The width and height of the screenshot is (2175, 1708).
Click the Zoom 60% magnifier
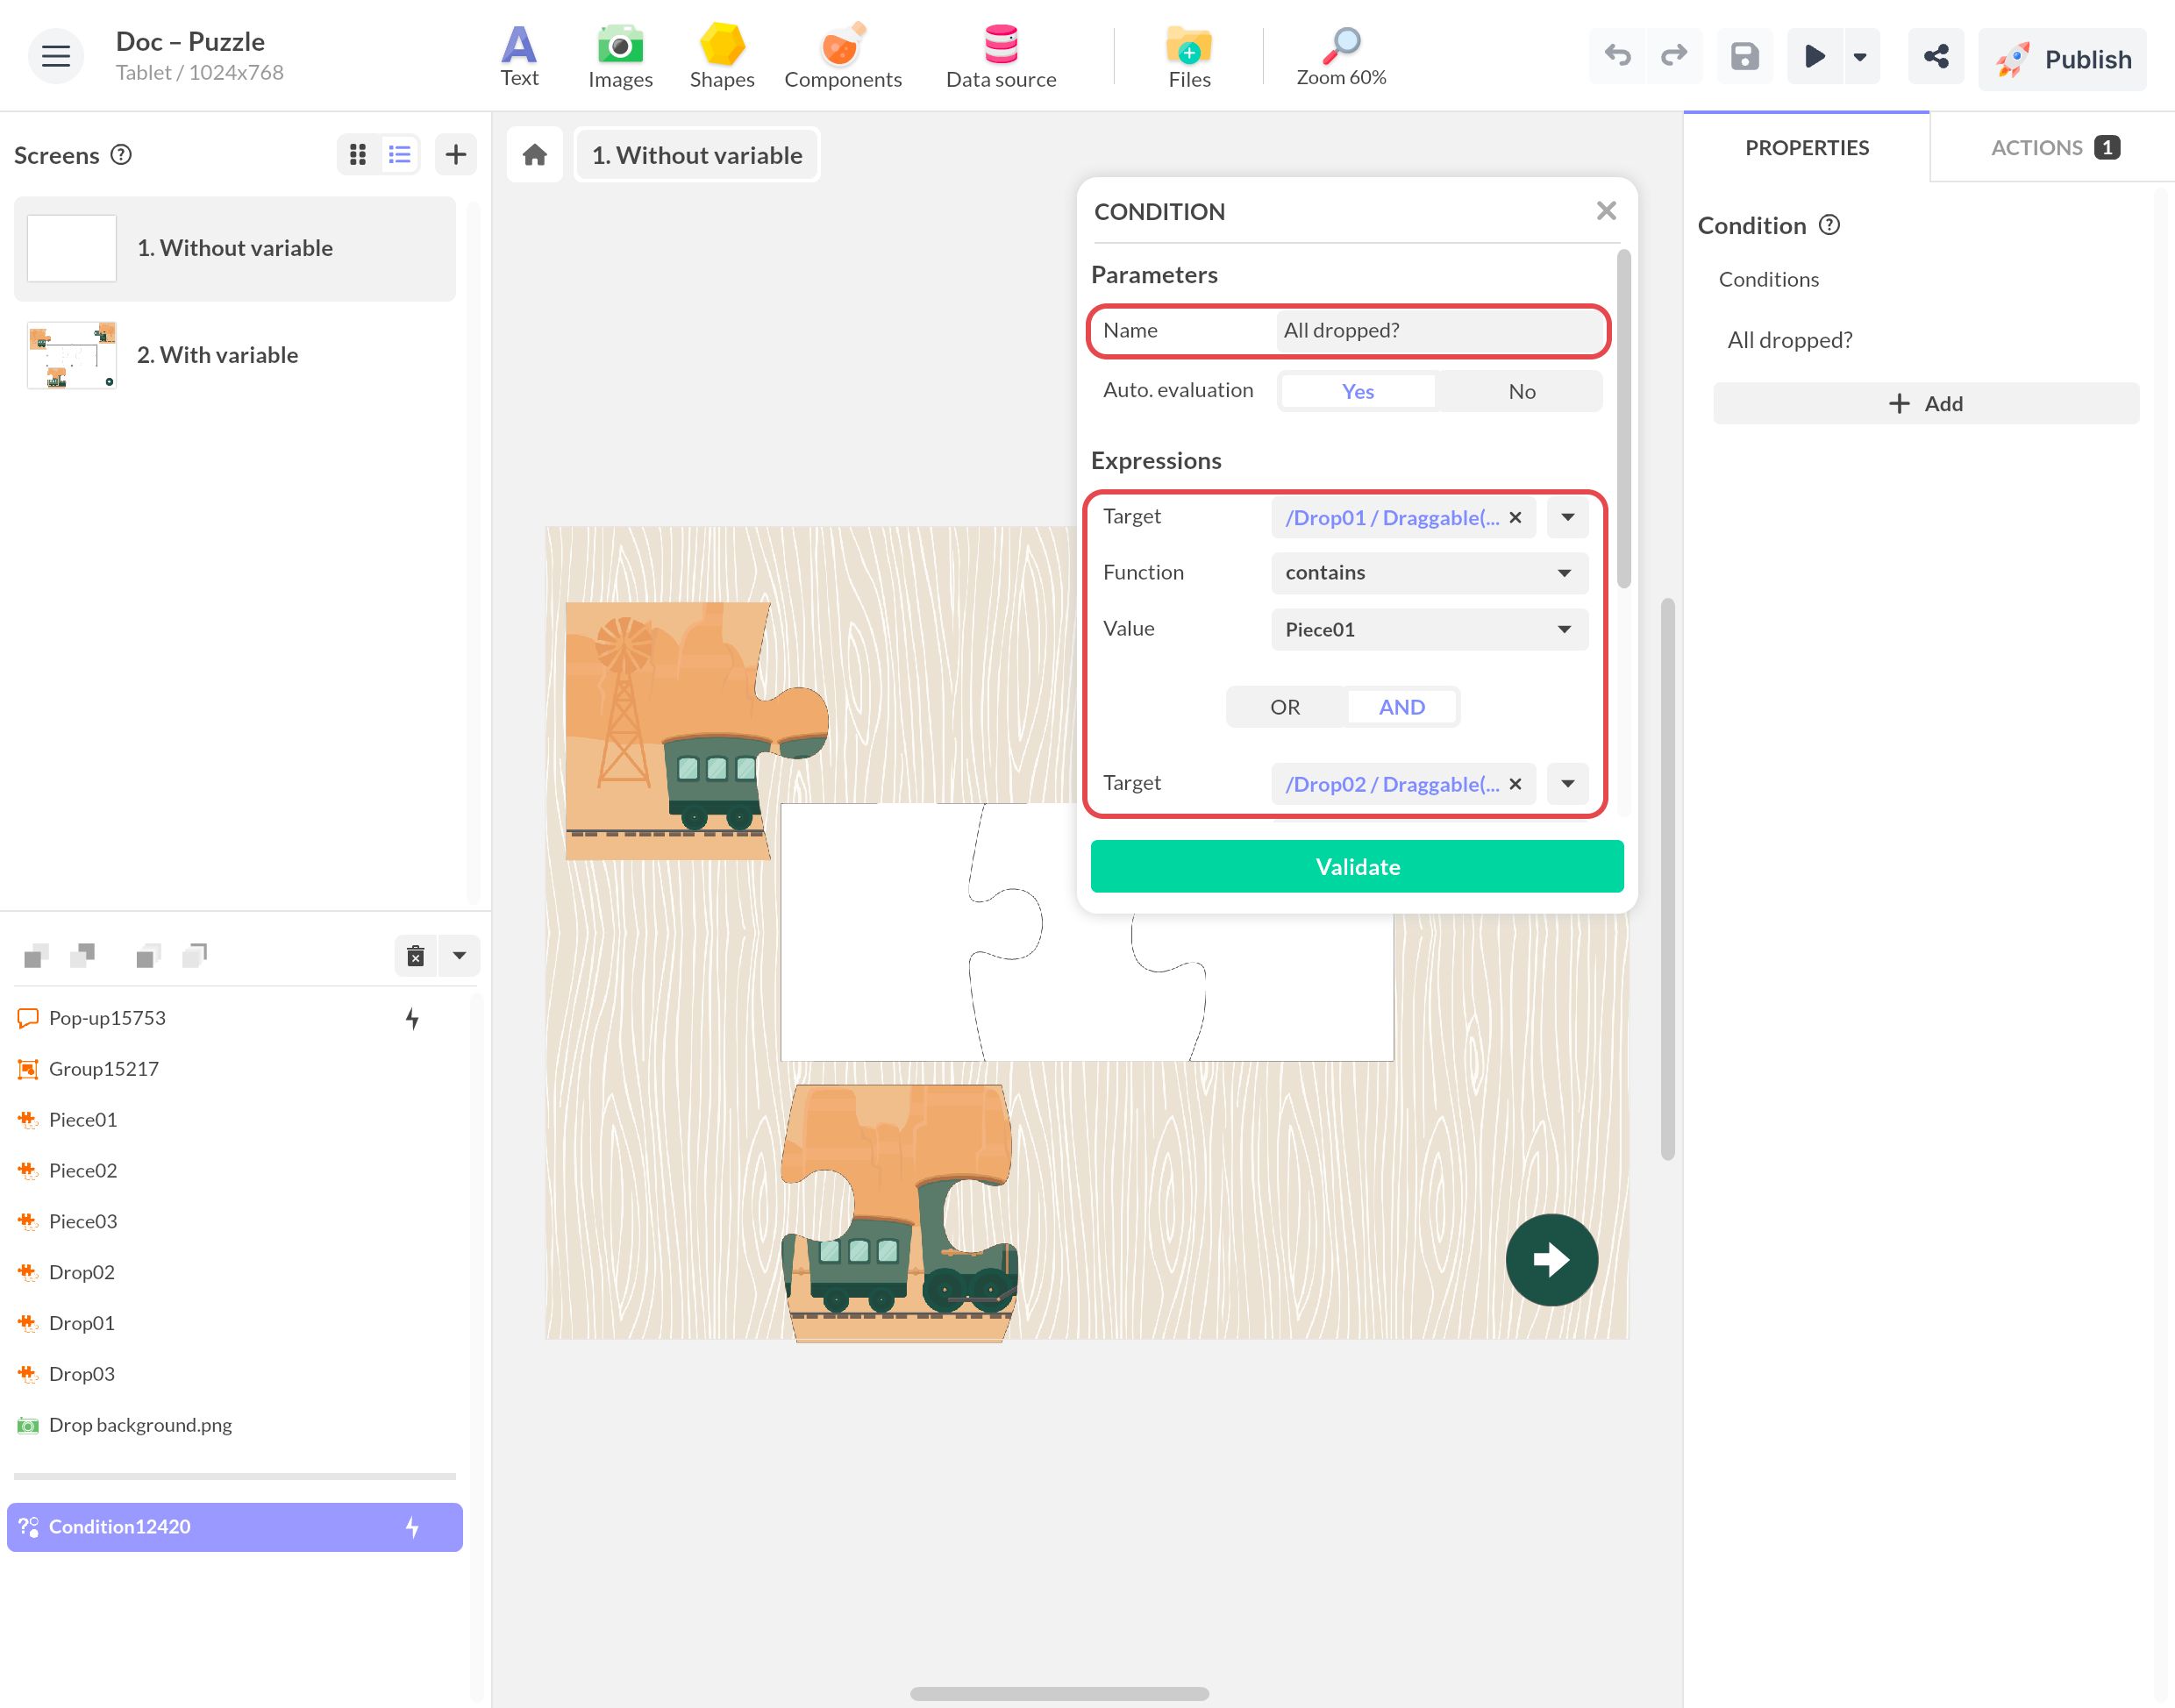(1341, 57)
